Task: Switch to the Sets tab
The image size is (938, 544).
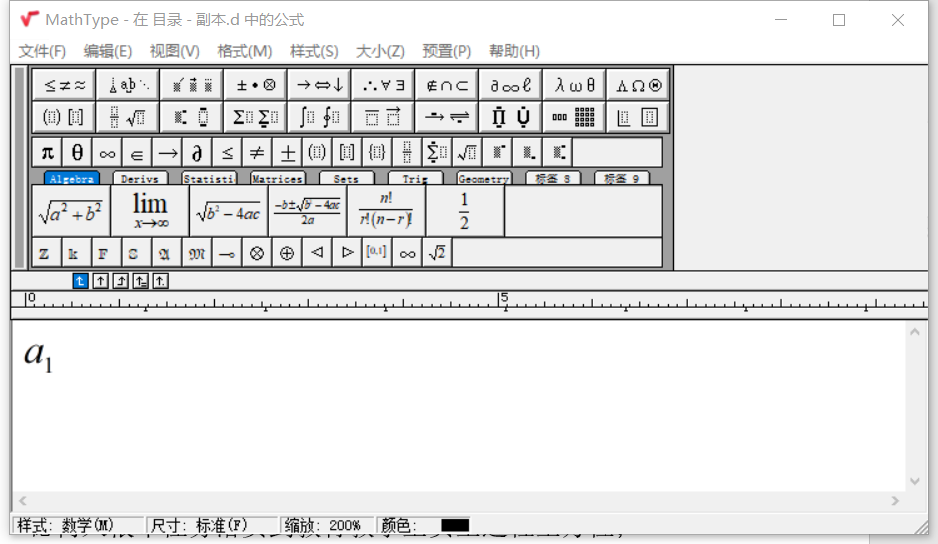Action: click(346, 178)
